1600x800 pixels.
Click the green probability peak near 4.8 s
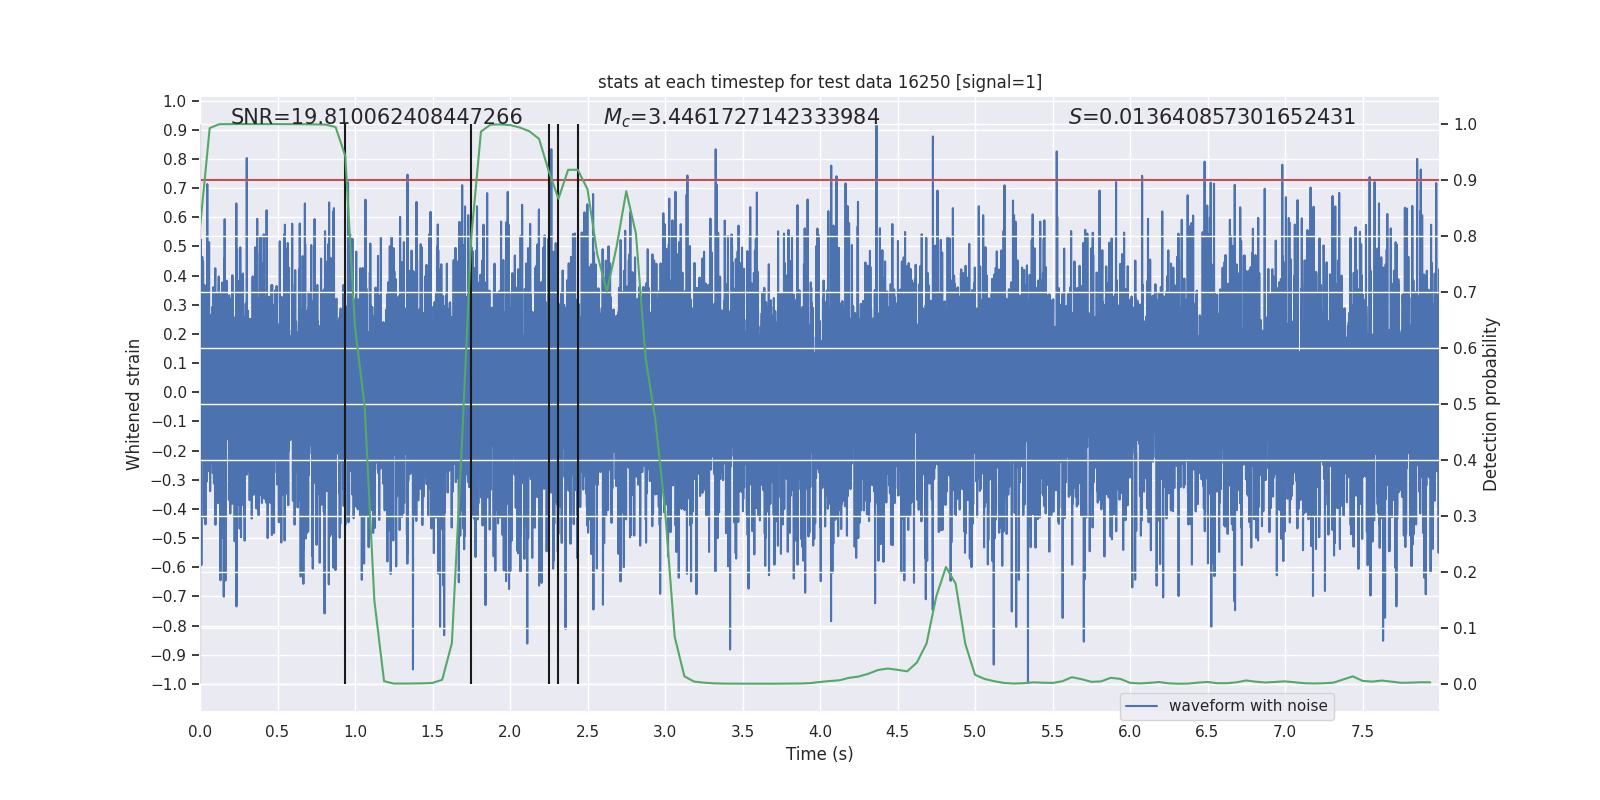coord(946,568)
